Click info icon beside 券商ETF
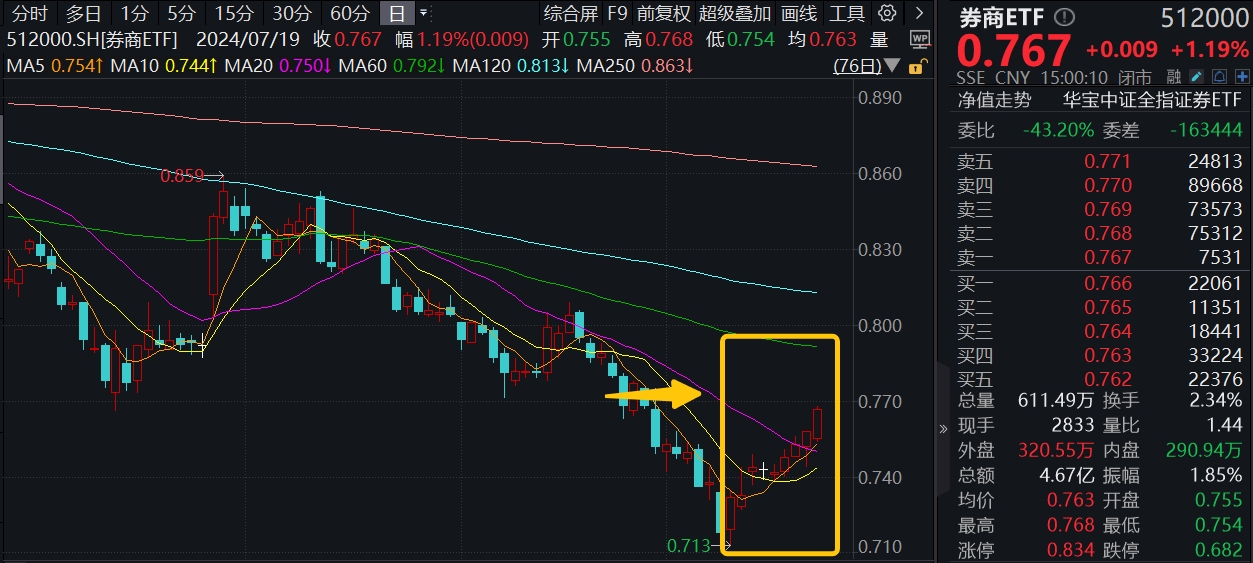The height and width of the screenshot is (563, 1253). pyautogui.click(x=1064, y=17)
